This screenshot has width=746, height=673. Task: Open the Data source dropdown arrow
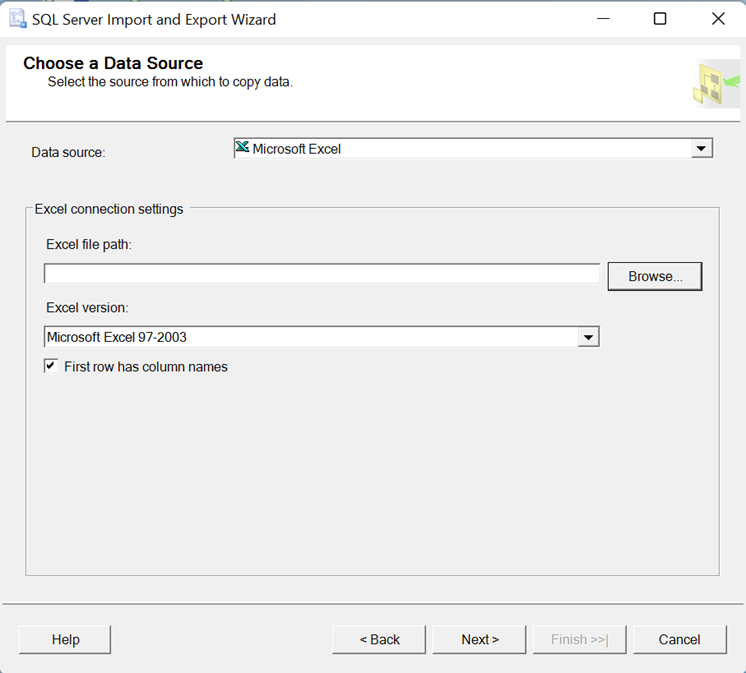[701, 148]
